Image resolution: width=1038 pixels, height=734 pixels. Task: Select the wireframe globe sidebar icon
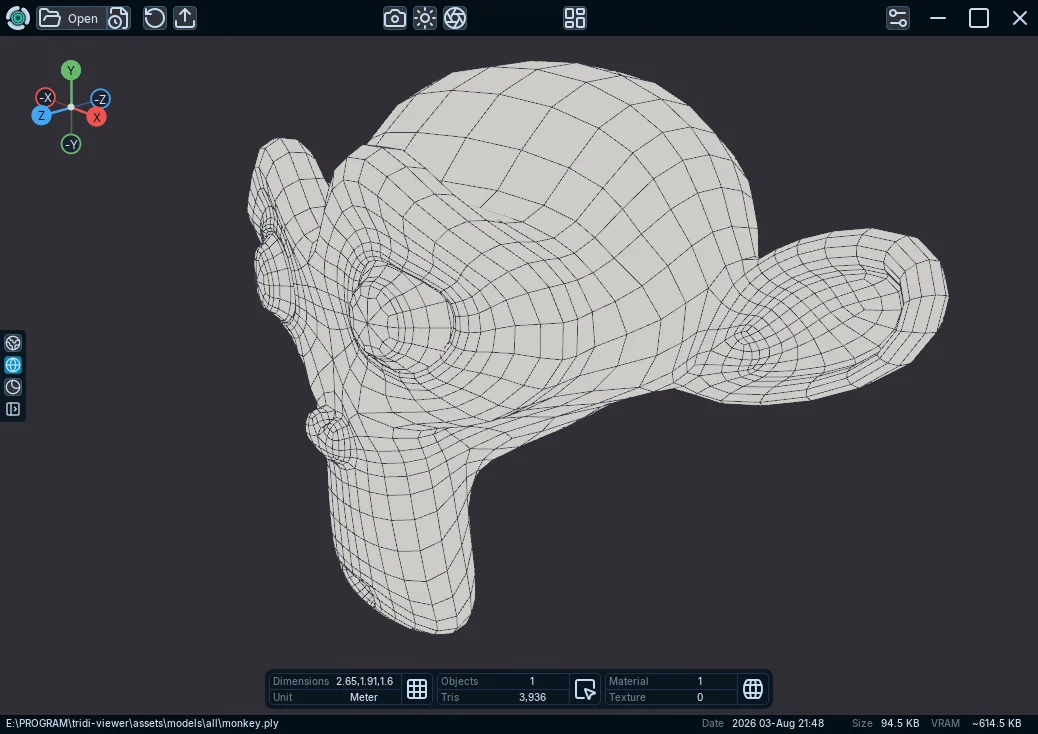click(x=13, y=365)
